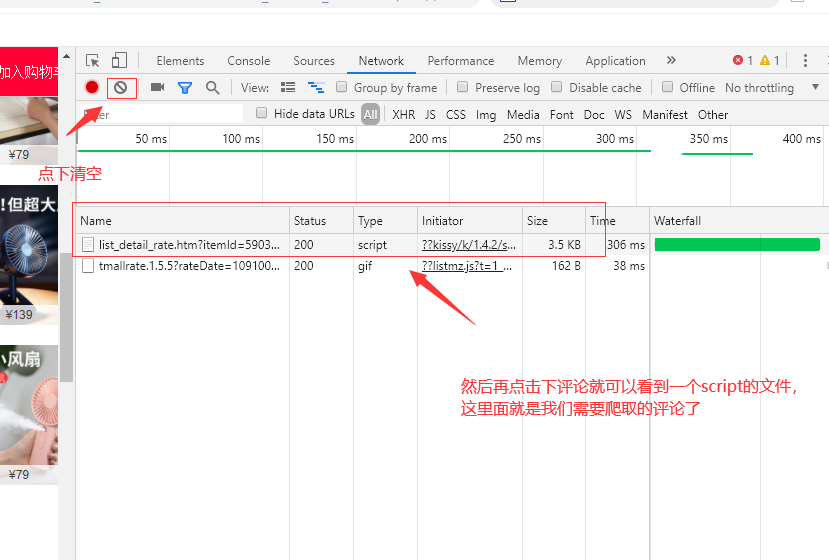829x560 pixels.
Task: Click 306 ms time cell
Action: (626, 245)
